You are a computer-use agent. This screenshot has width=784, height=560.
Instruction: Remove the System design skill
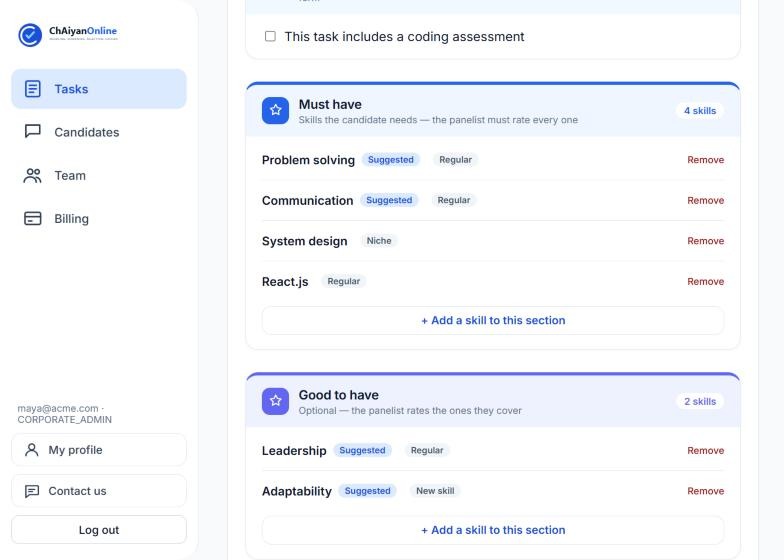coord(706,241)
